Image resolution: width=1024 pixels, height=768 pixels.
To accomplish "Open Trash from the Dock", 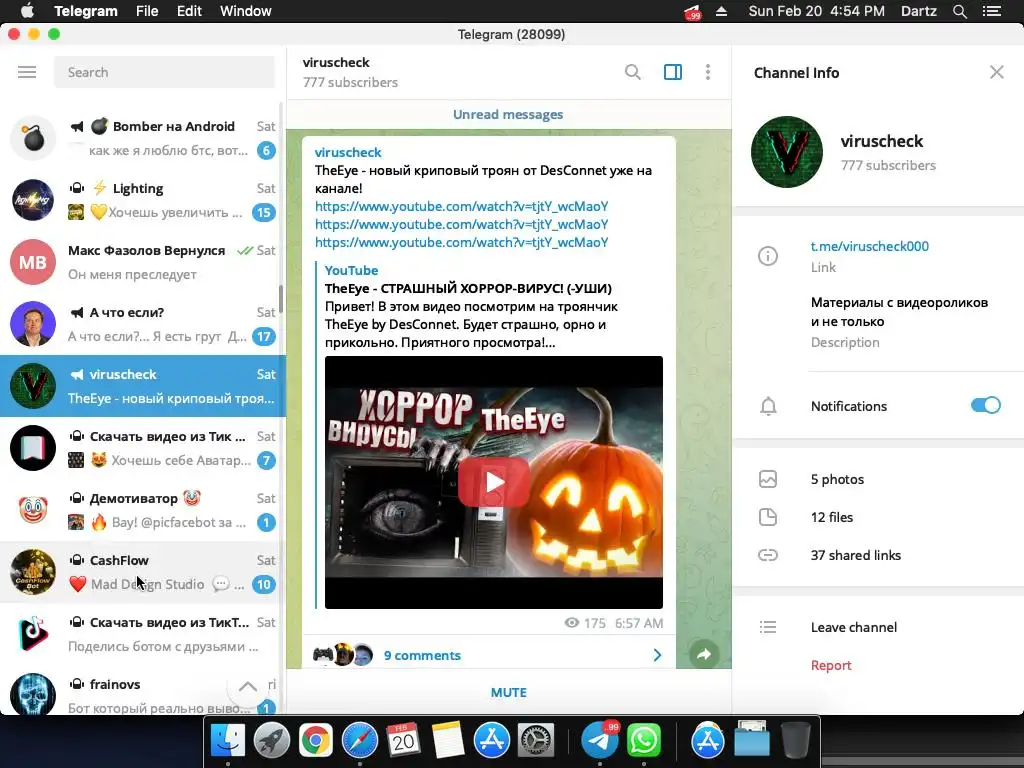I will click(795, 741).
